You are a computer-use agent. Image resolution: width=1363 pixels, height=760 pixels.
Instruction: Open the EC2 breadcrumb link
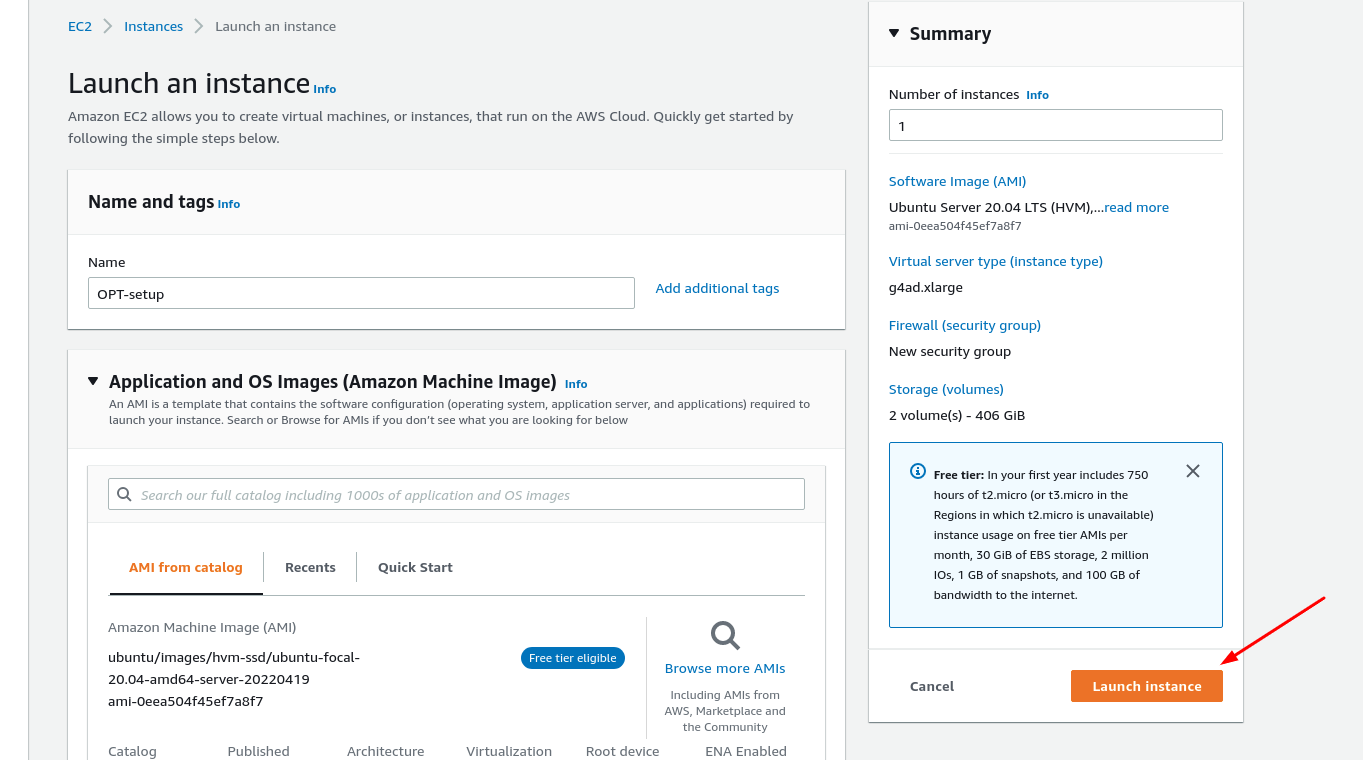pyautogui.click(x=80, y=26)
